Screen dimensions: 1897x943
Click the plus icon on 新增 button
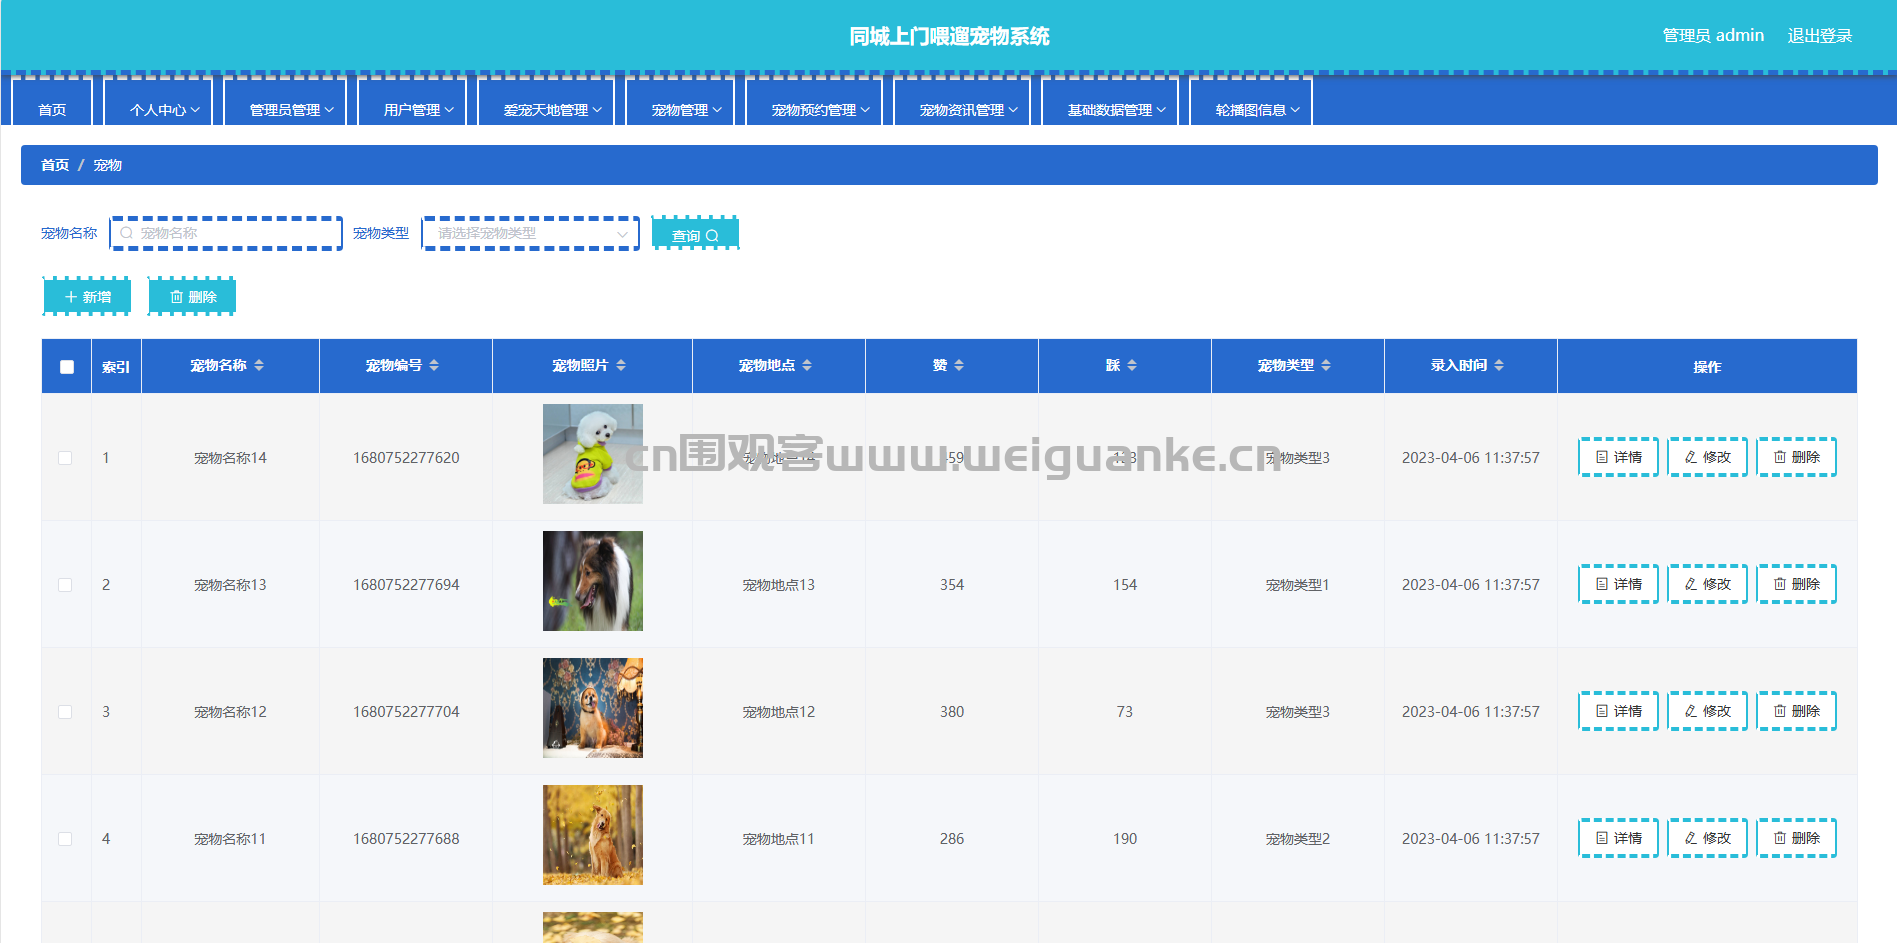(x=71, y=297)
